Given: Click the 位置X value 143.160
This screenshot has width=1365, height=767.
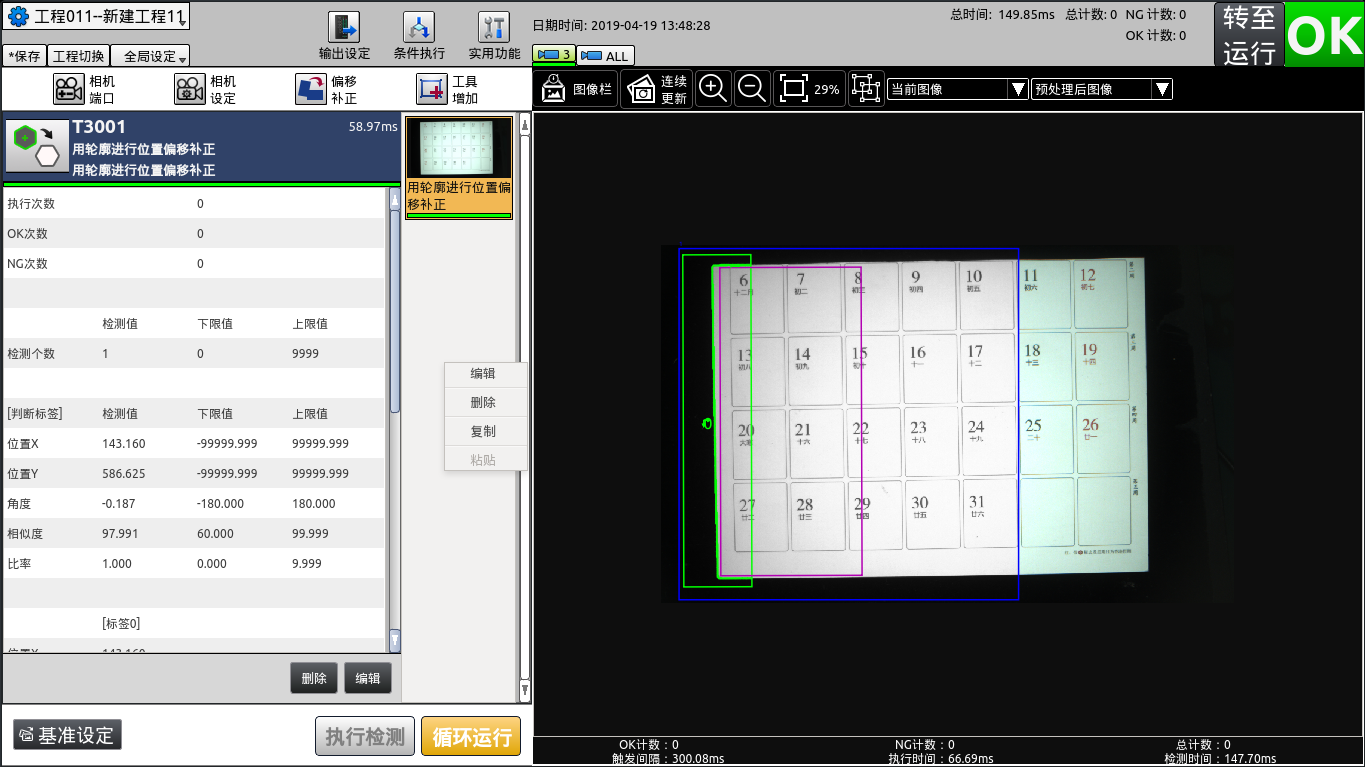Looking at the screenshot, I should click(124, 444).
